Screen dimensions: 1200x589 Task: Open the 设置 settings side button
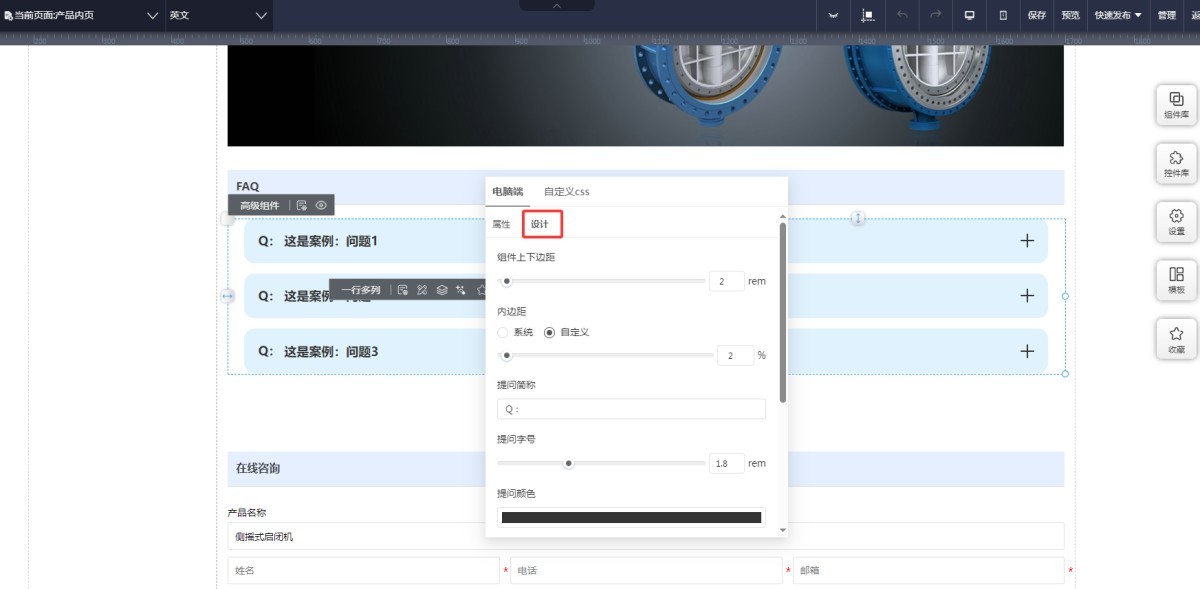[x=1177, y=220]
